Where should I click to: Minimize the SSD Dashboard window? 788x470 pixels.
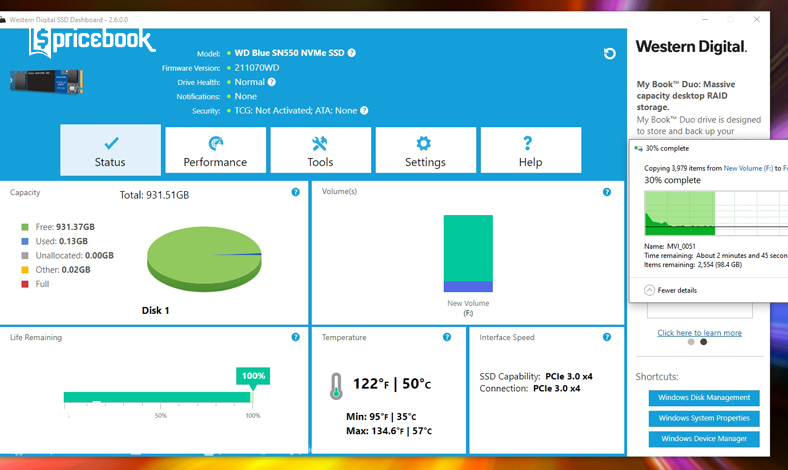(705, 20)
